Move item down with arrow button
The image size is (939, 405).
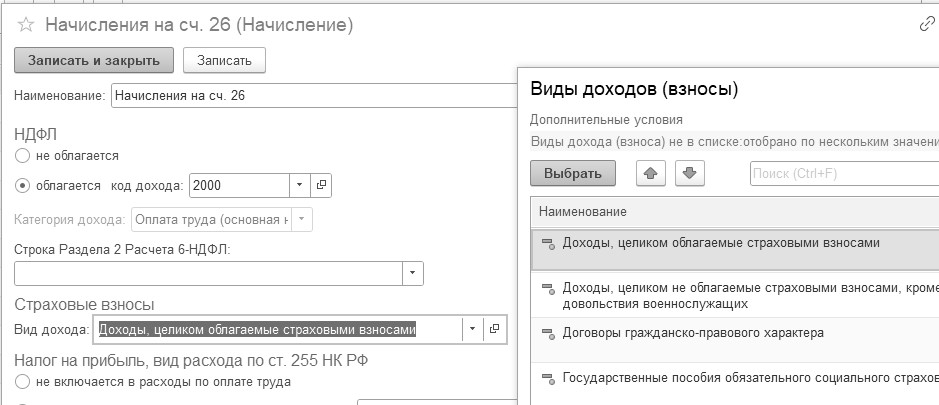click(691, 173)
